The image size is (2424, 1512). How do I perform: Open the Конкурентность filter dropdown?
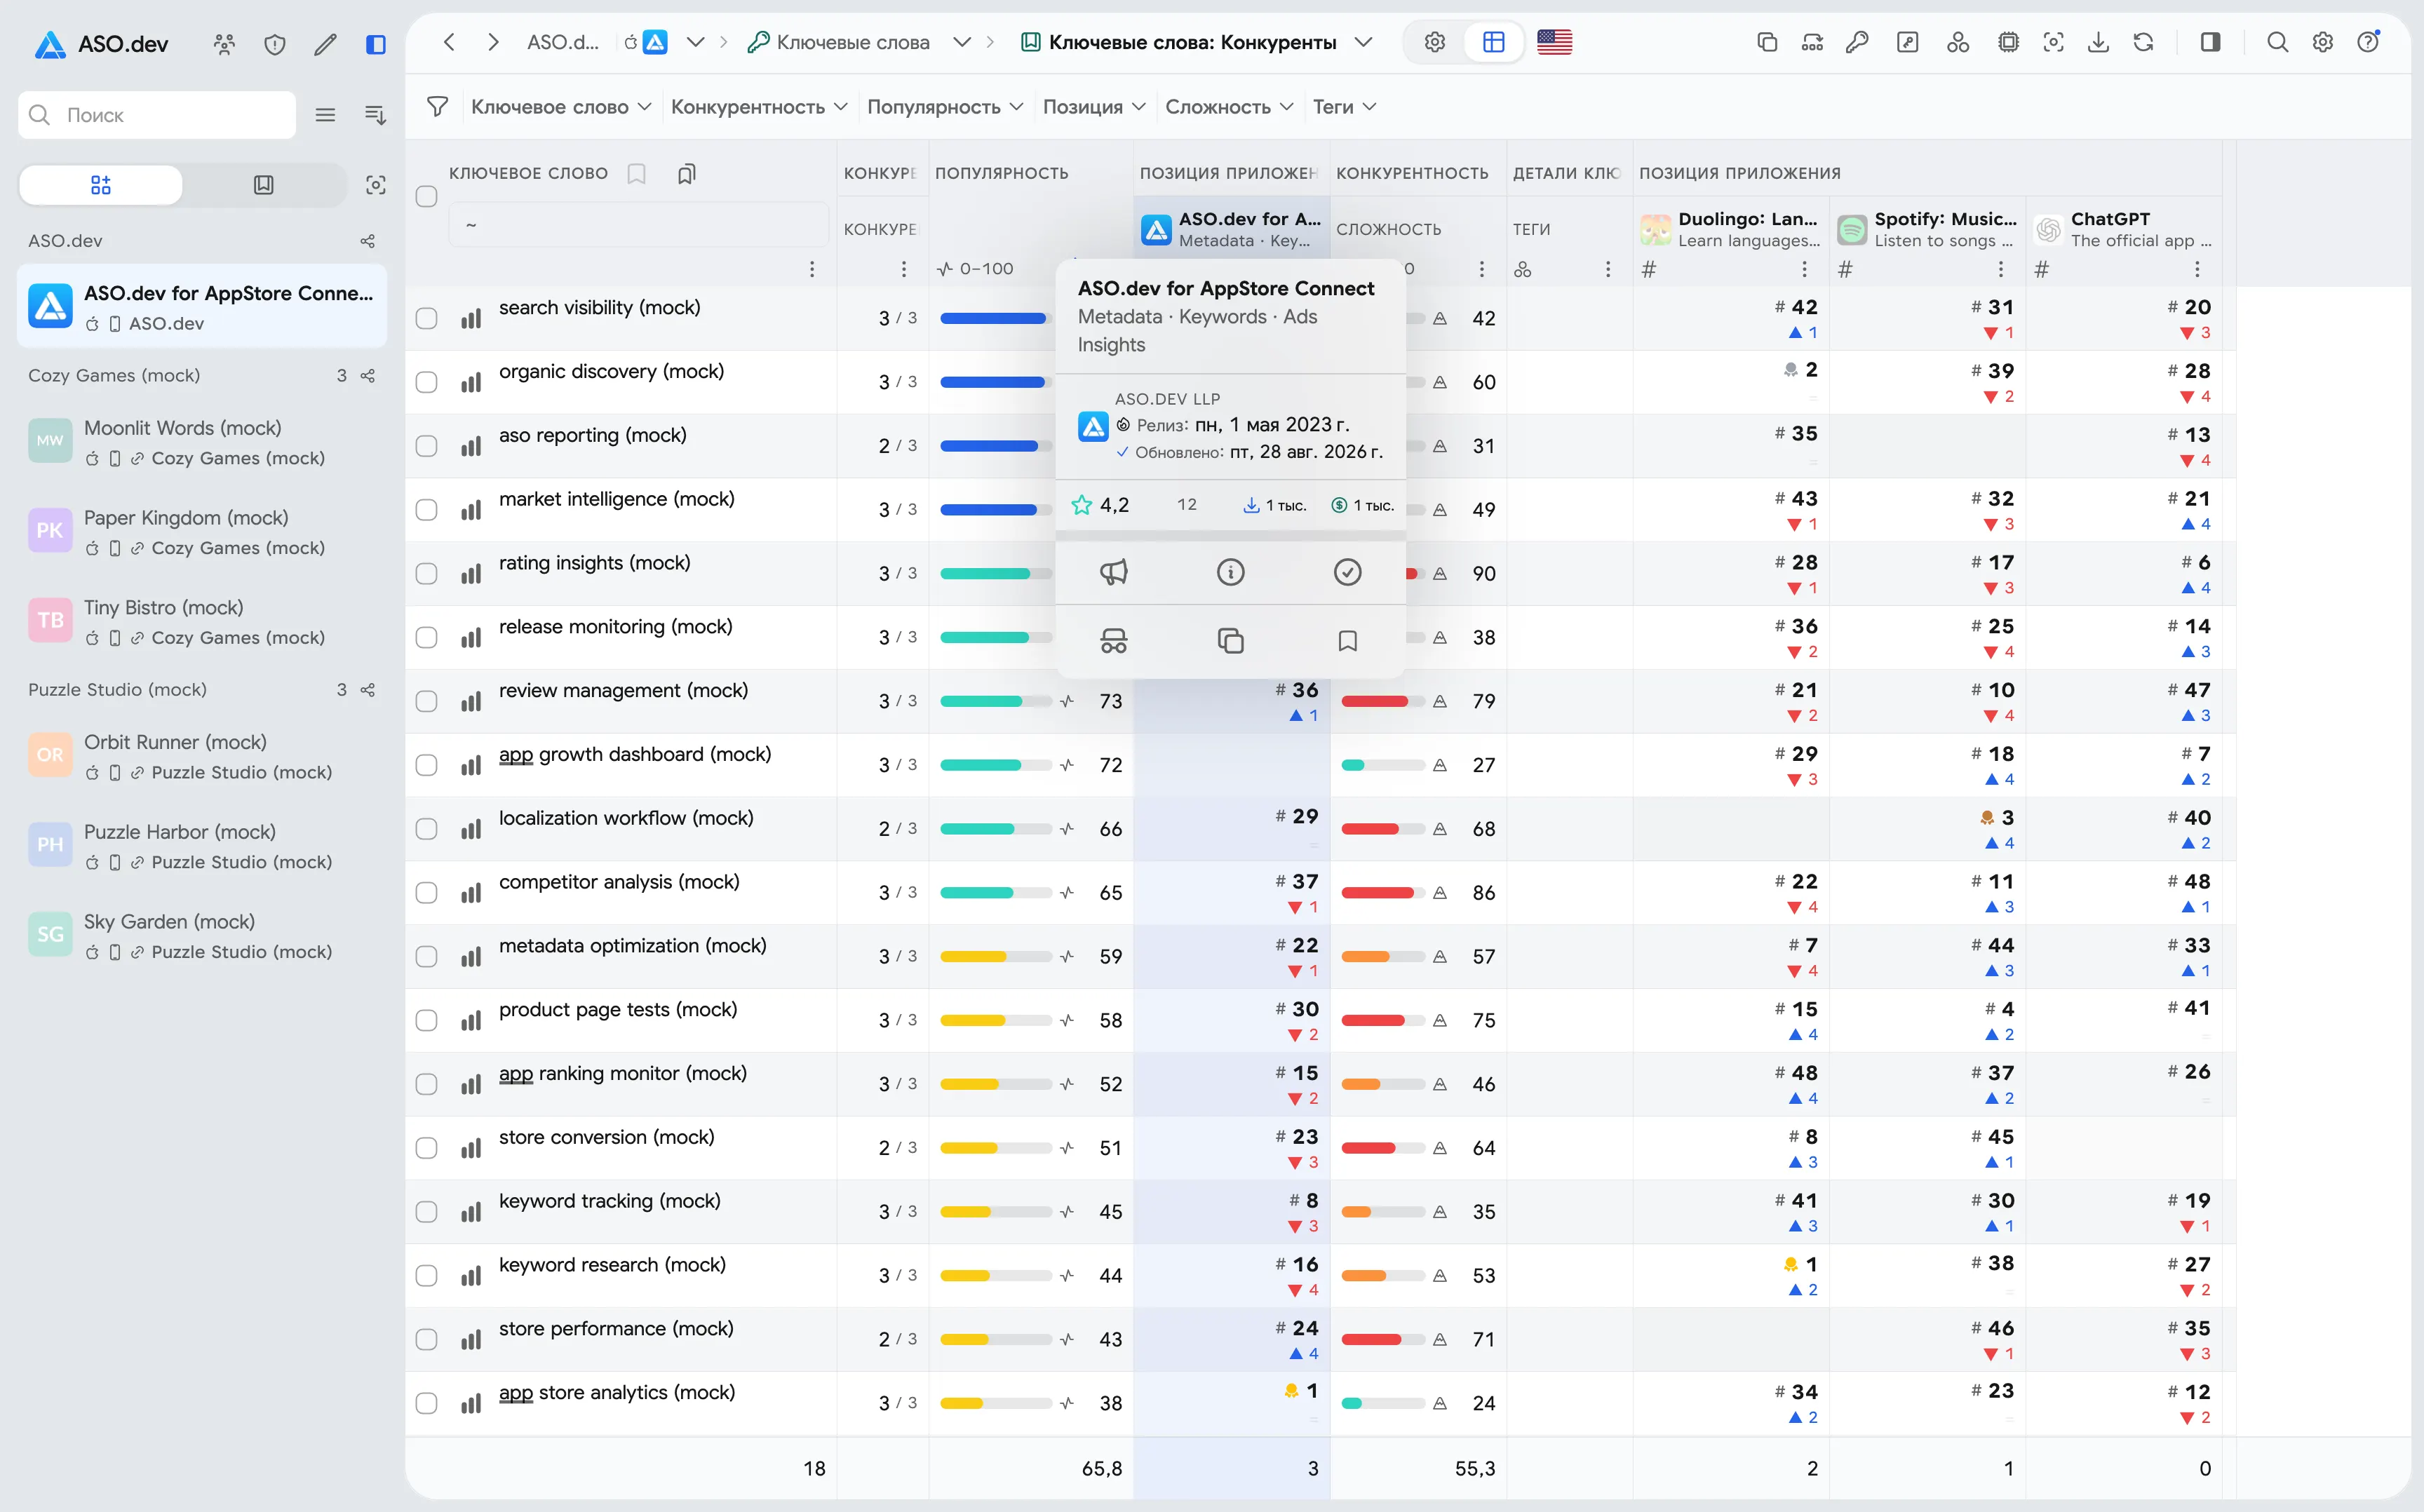point(759,106)
